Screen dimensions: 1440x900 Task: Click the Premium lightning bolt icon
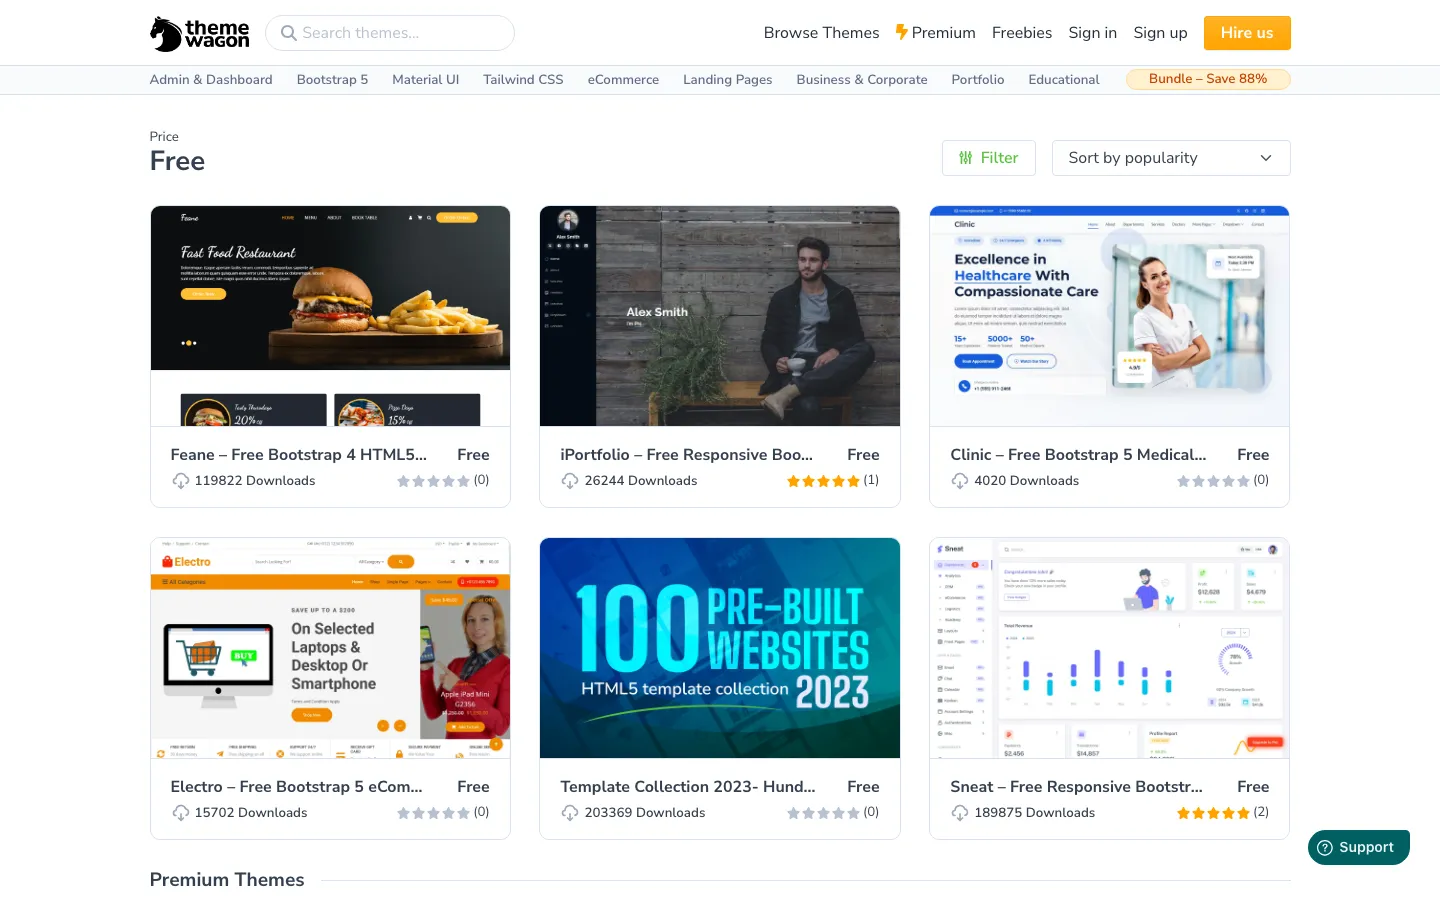click(x=901, y=32)
